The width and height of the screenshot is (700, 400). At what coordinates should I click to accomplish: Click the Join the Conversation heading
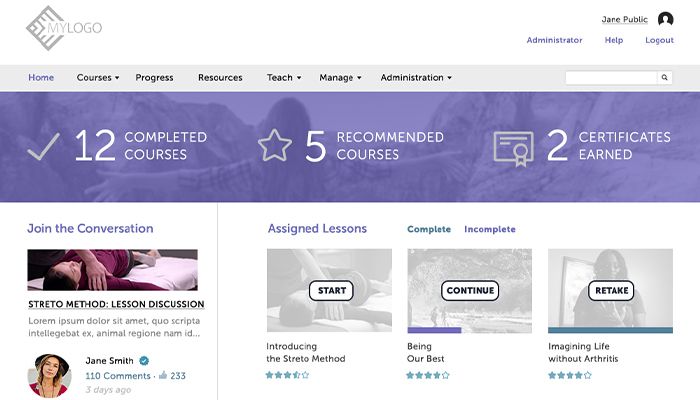(x=90, y=229)
